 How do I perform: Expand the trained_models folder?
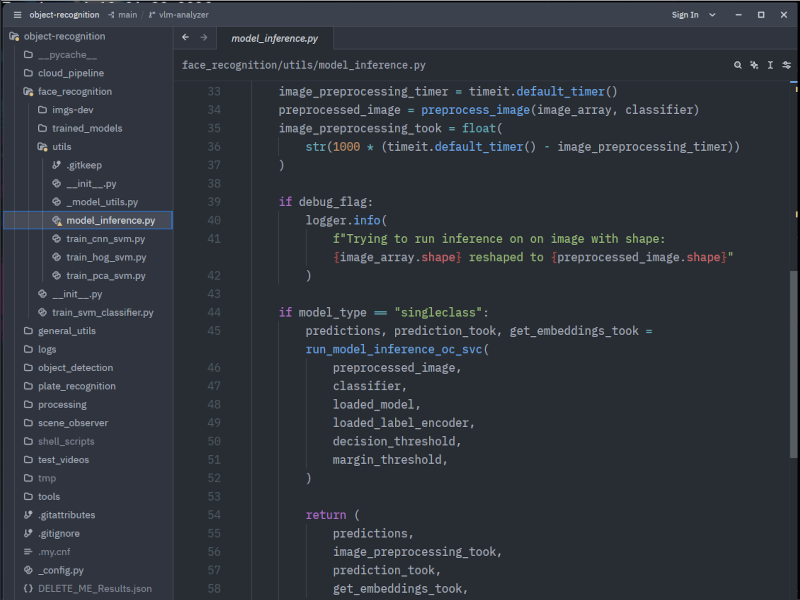(87, 128)
